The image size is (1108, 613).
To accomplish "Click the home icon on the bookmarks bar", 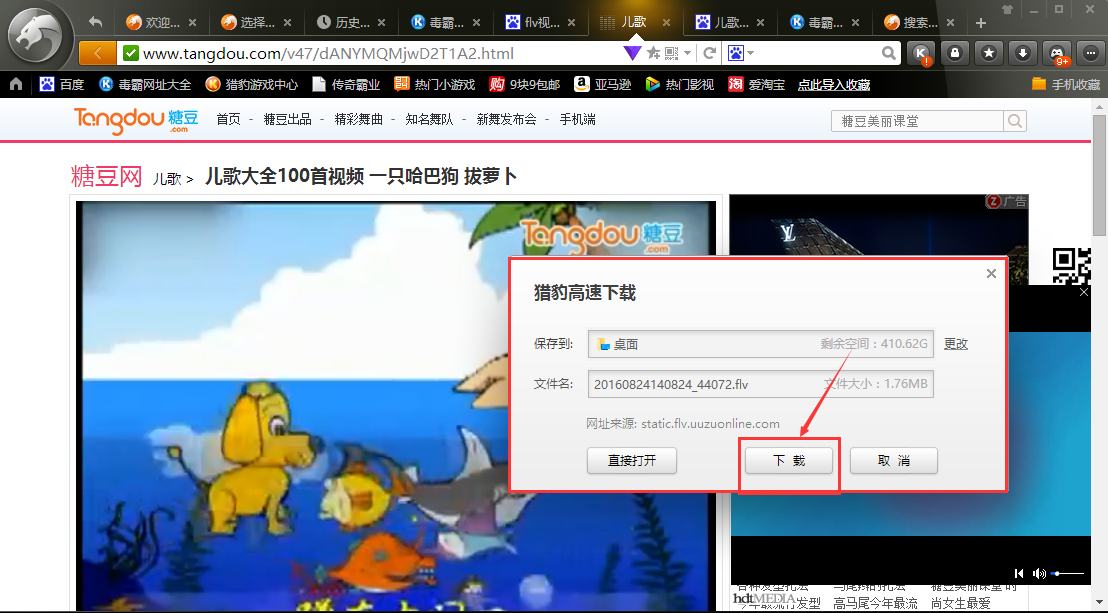I will (16, 85).
